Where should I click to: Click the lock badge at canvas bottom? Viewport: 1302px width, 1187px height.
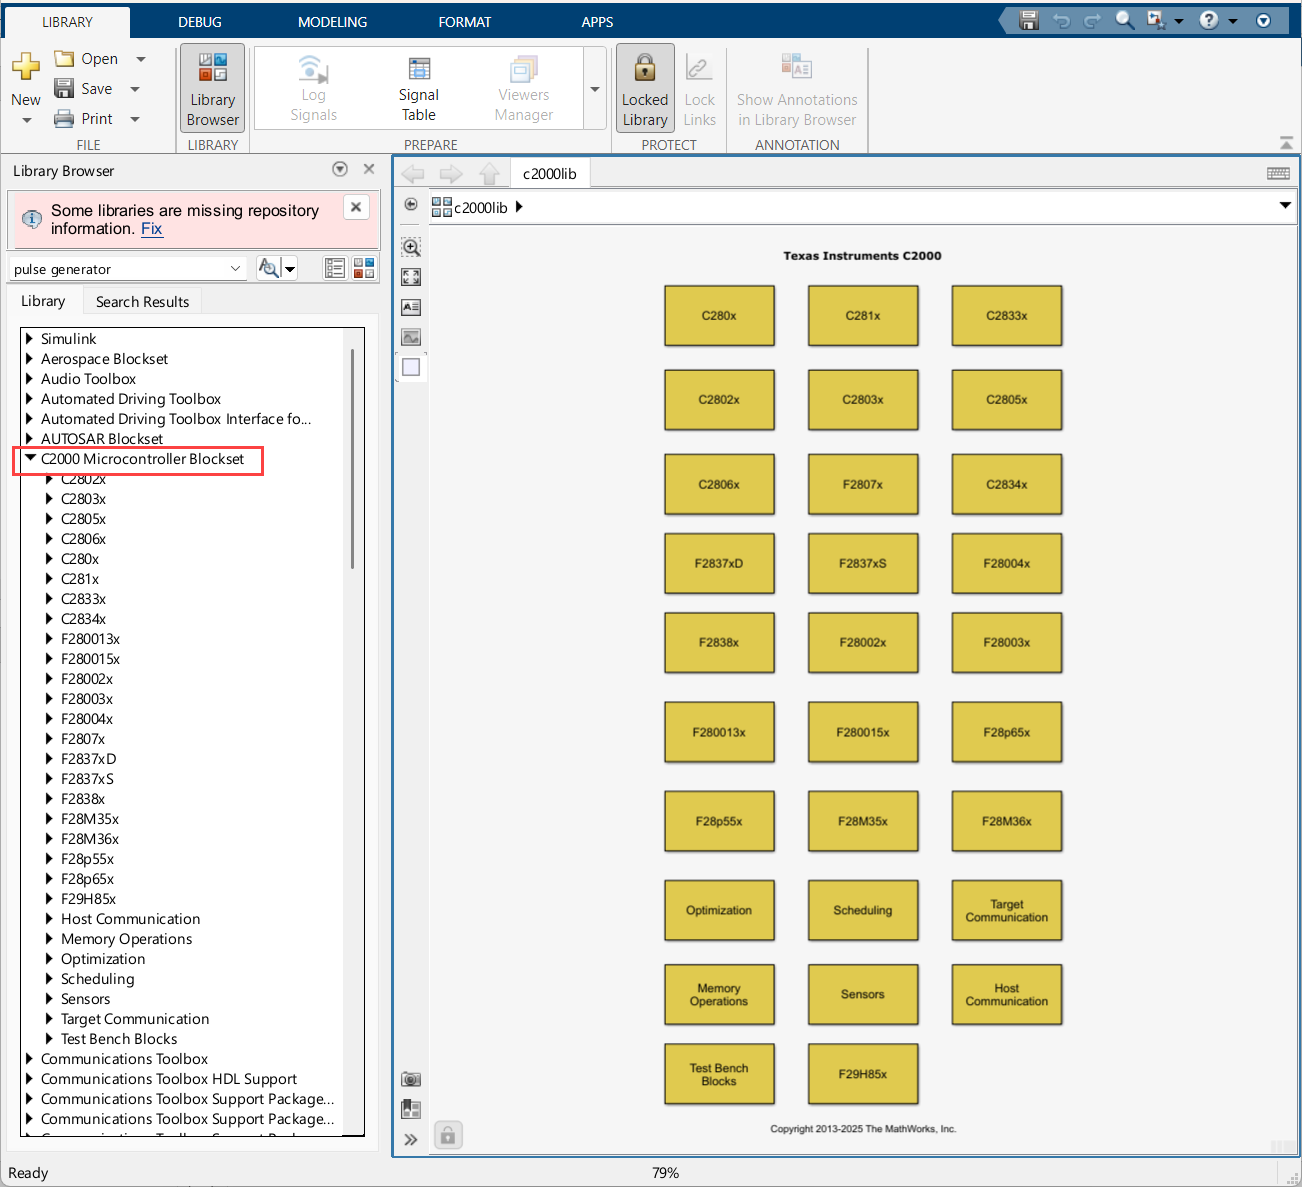[x=448, y=1135]
